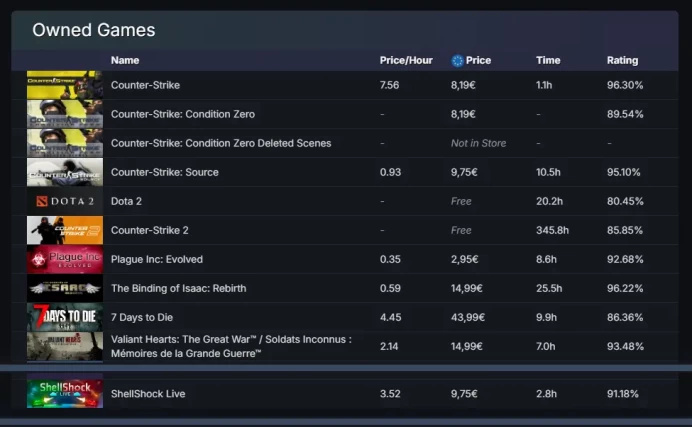Click the 1.1h playtime cell

tap(544, 85)
